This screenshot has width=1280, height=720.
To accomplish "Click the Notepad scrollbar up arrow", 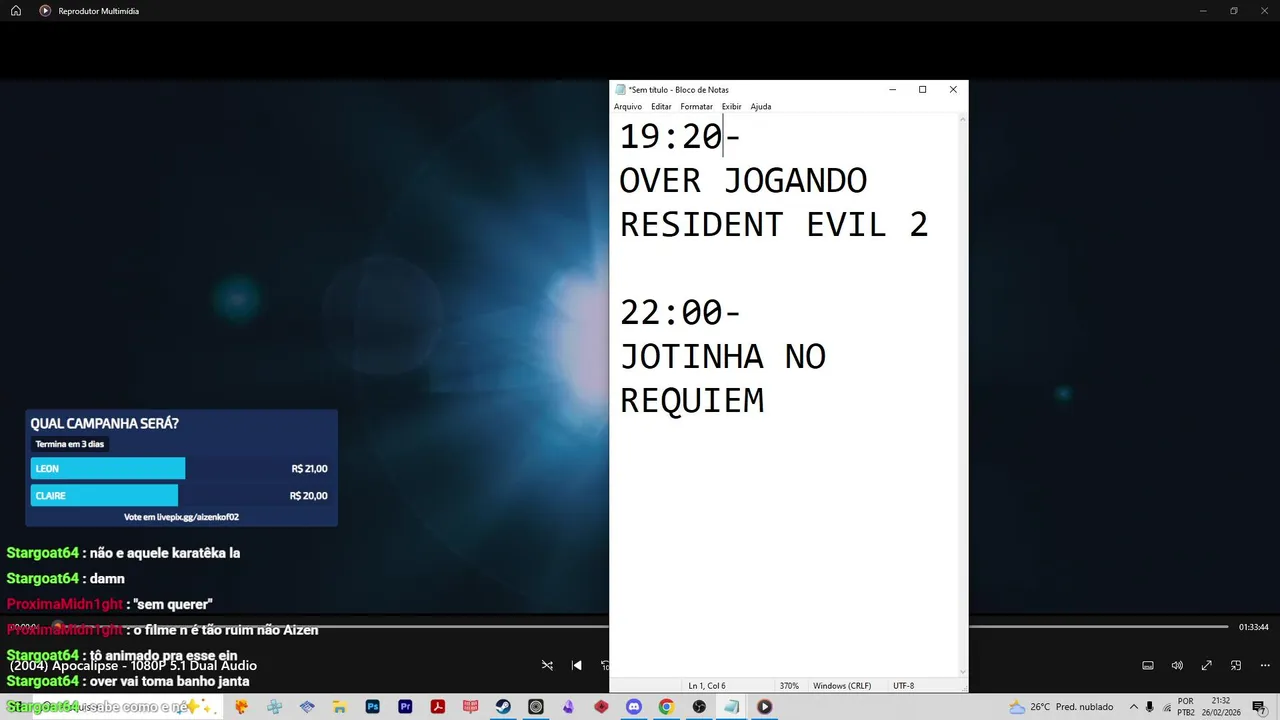I will point(963,119).
